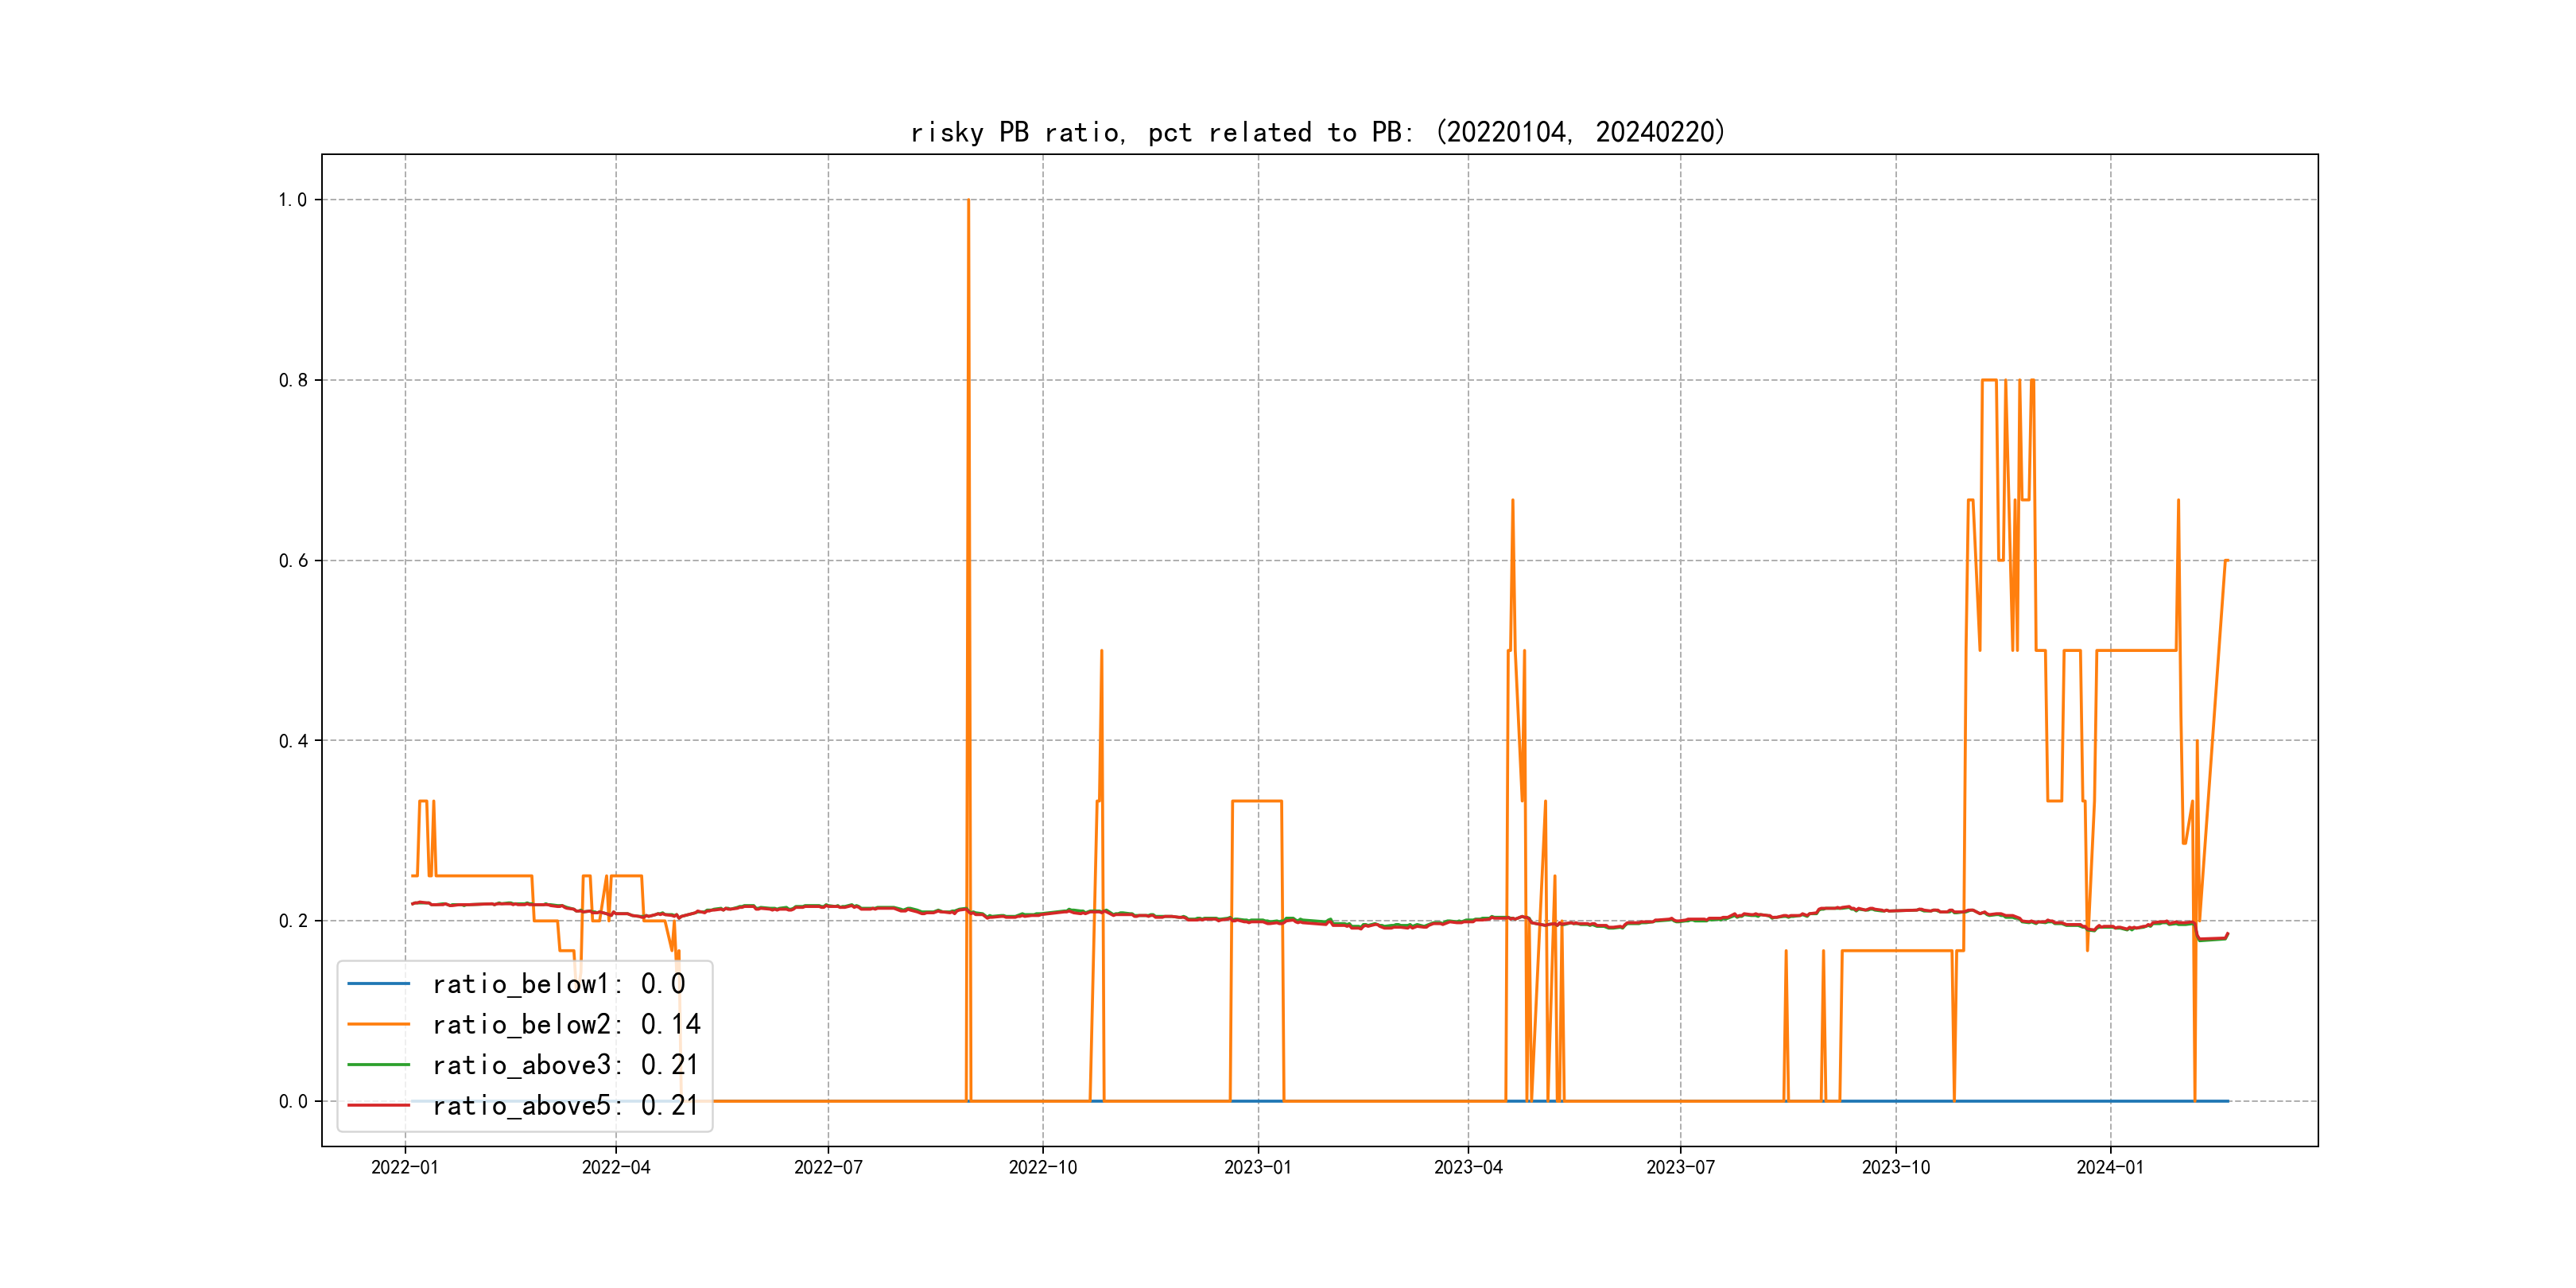The height and width of the screenshot is (1288, 2576).
Task: Click the 0.0 y-axis tick label
Action: [x=293, y=1101]
